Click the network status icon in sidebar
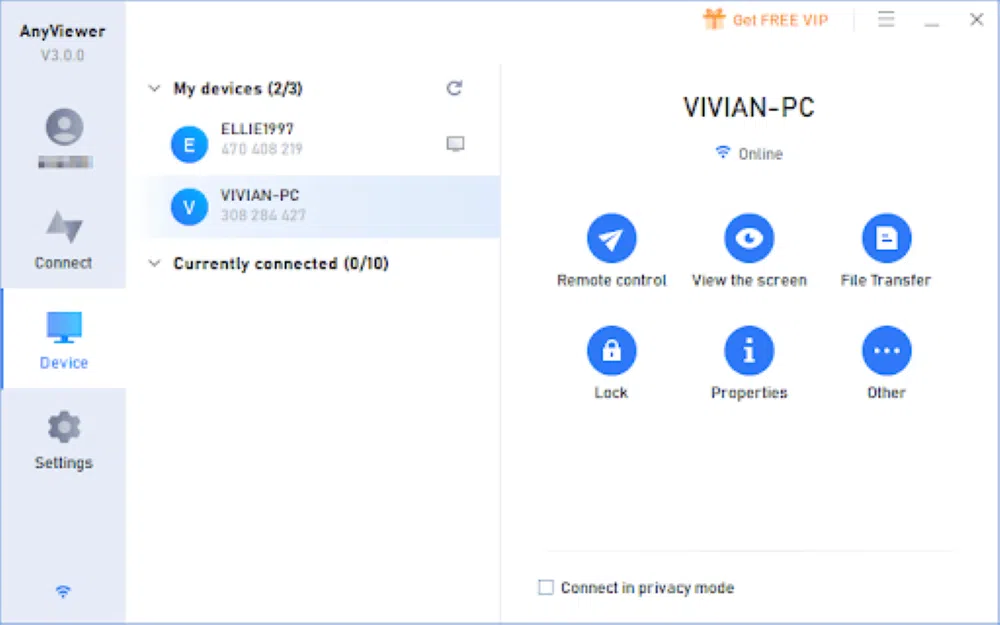1000x625 pixels. 62,592
